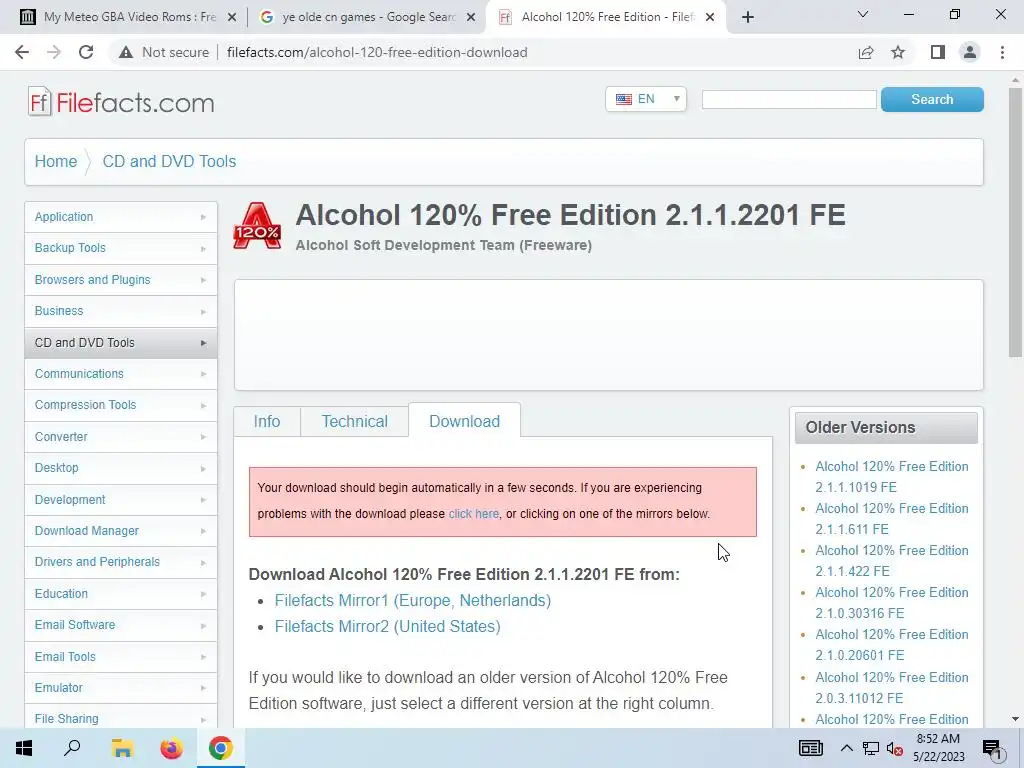Expand CD and DVD Tools category arrow

tap(203, 343)
